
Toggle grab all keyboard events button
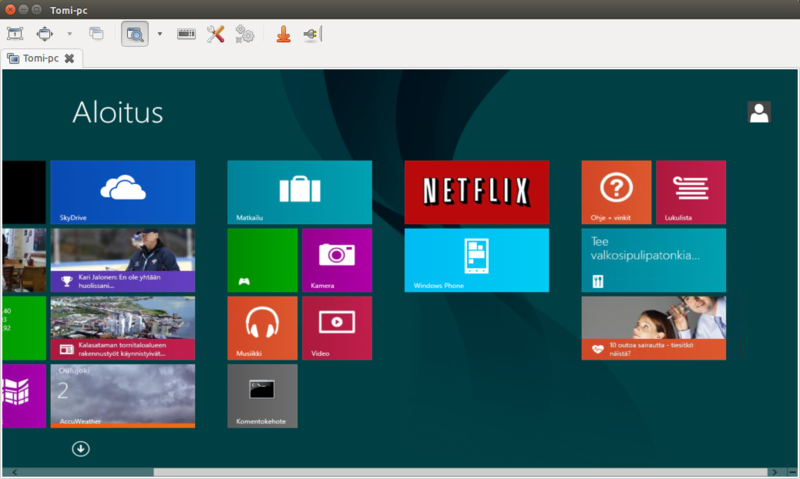(x=187, y=34)
